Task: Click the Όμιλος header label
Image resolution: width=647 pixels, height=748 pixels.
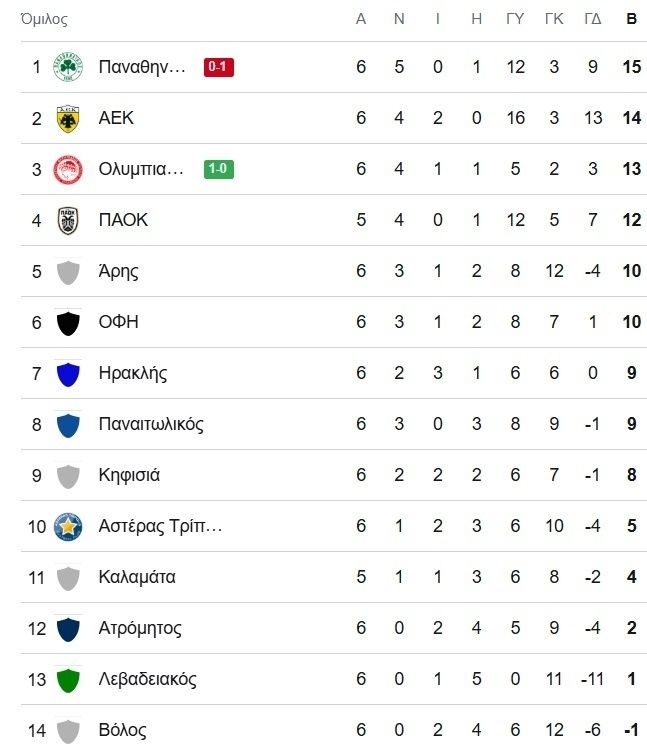Action: click(x=44, y=19)
